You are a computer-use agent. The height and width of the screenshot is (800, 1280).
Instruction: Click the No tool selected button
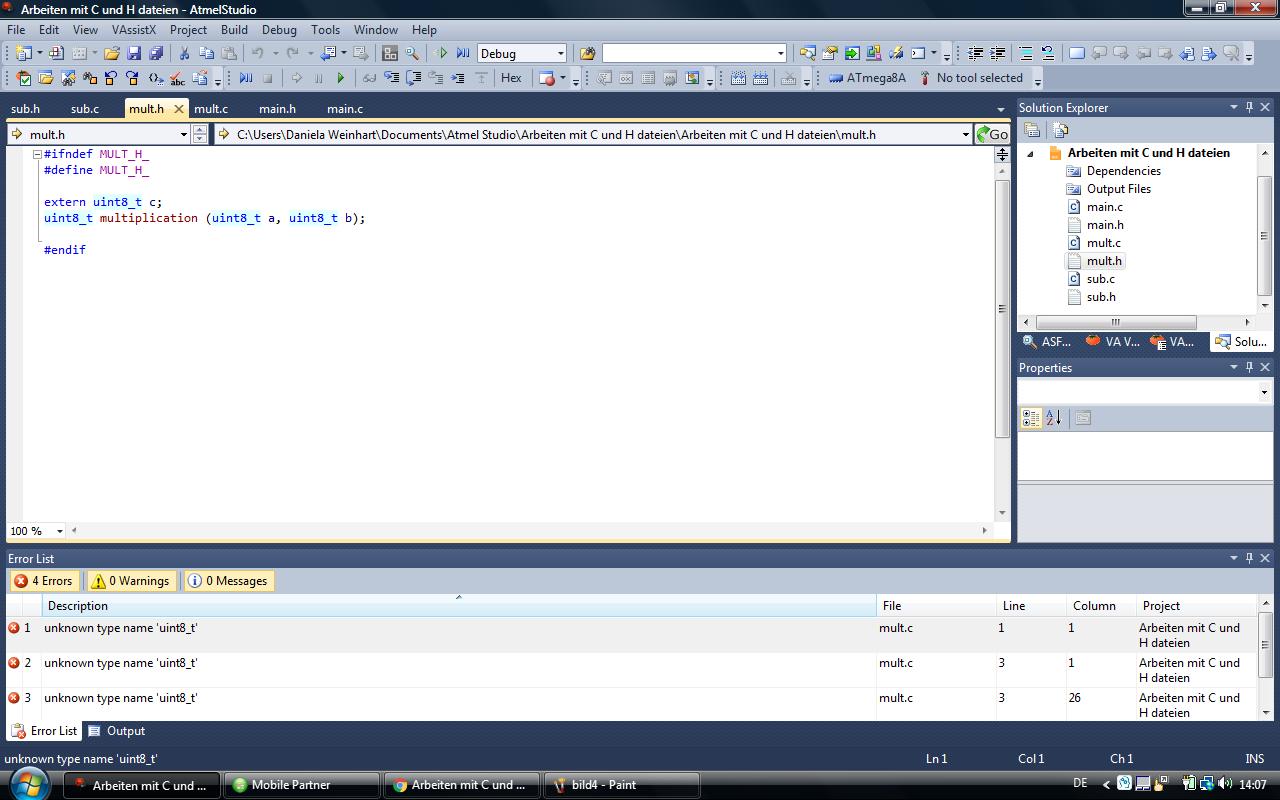(x=970, y=78)
